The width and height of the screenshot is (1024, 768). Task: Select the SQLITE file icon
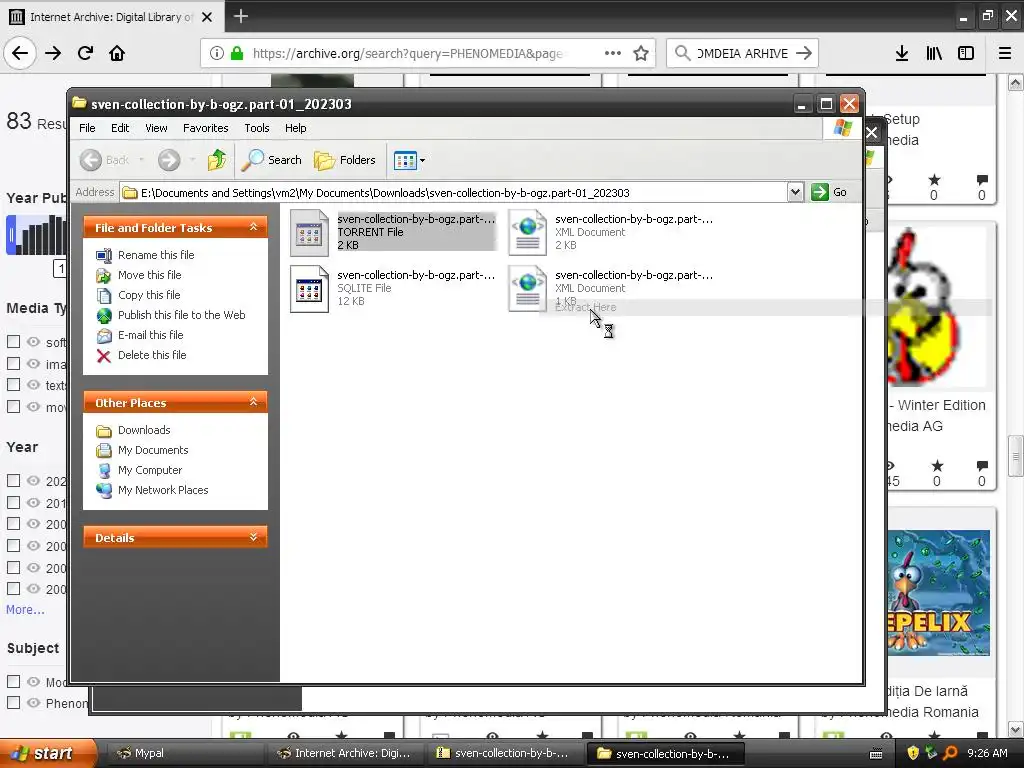point(309,289)
